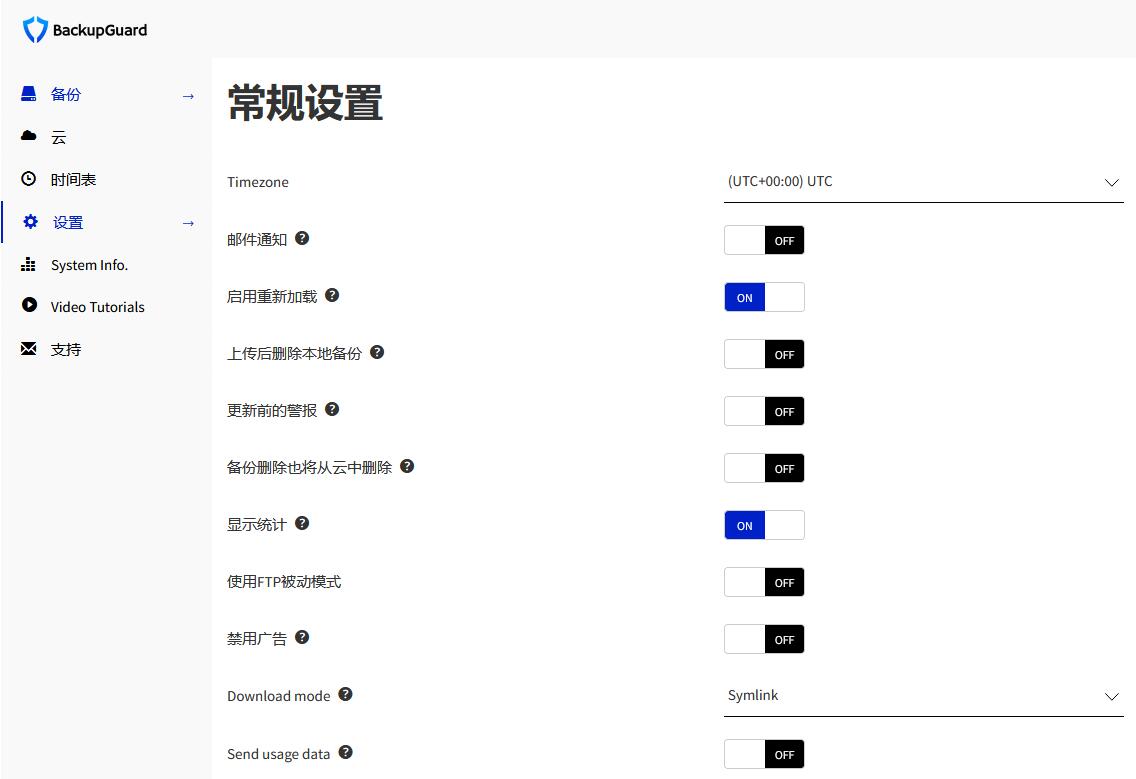Open the Video Tutorials link
This screenshot has width=1136, height=779.
[97, 307]
